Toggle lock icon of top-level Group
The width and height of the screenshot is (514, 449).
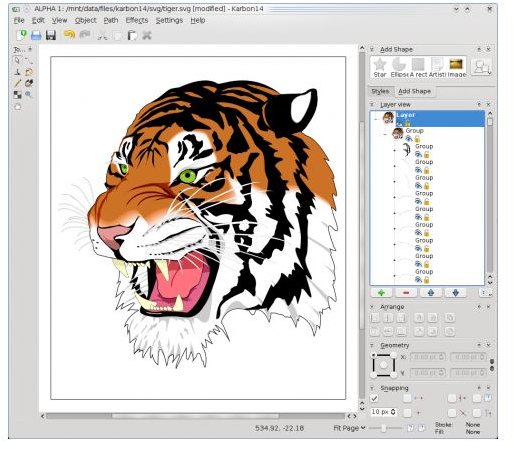click(x=417, y=139)
